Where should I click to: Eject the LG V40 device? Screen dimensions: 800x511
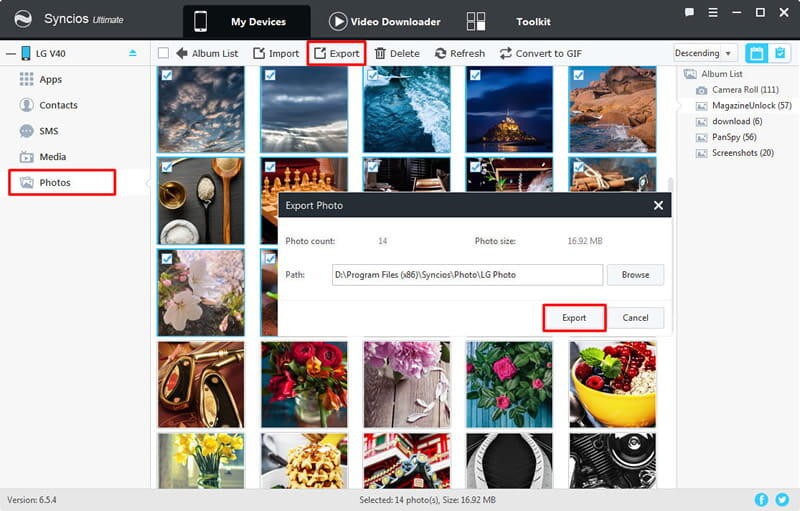(x=133, y=53)
